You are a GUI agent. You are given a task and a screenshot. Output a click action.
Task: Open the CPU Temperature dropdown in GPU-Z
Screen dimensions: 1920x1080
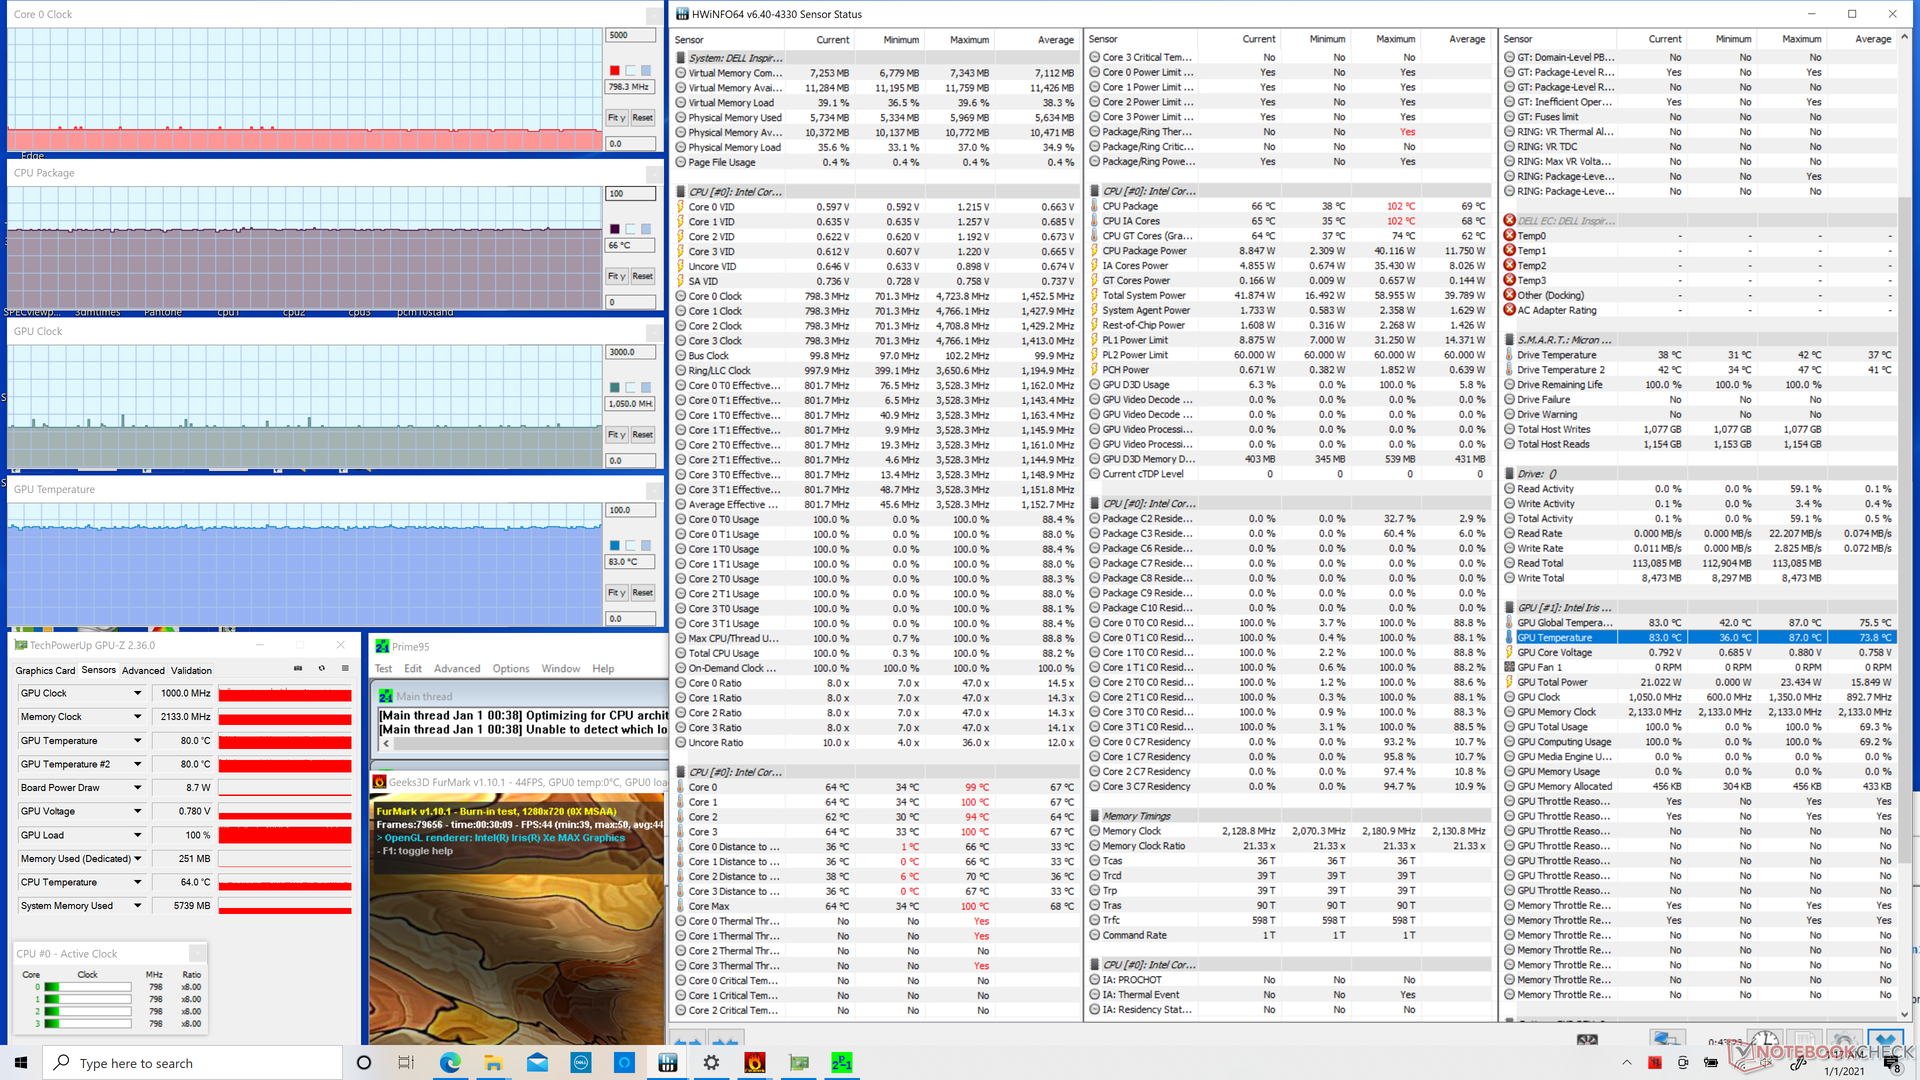click(138, 882)
